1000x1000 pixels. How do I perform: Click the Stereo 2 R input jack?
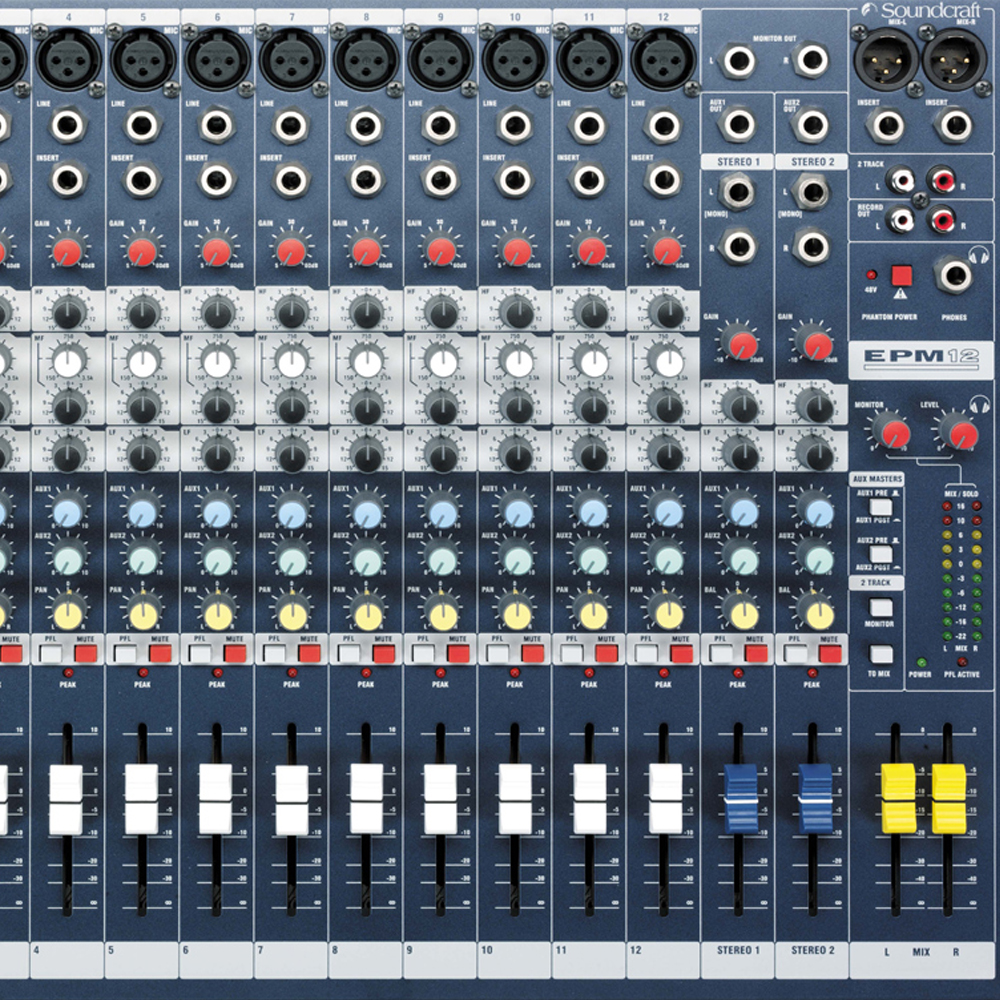812,247
